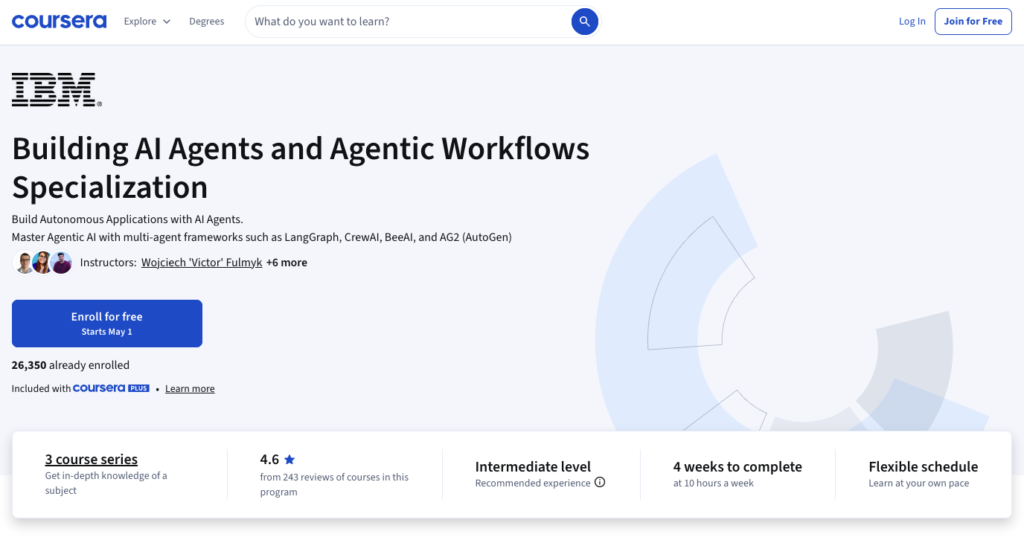Screen dimensions: 1024x537
Task: Click the Join for Free button
Action: coord(973,22)
